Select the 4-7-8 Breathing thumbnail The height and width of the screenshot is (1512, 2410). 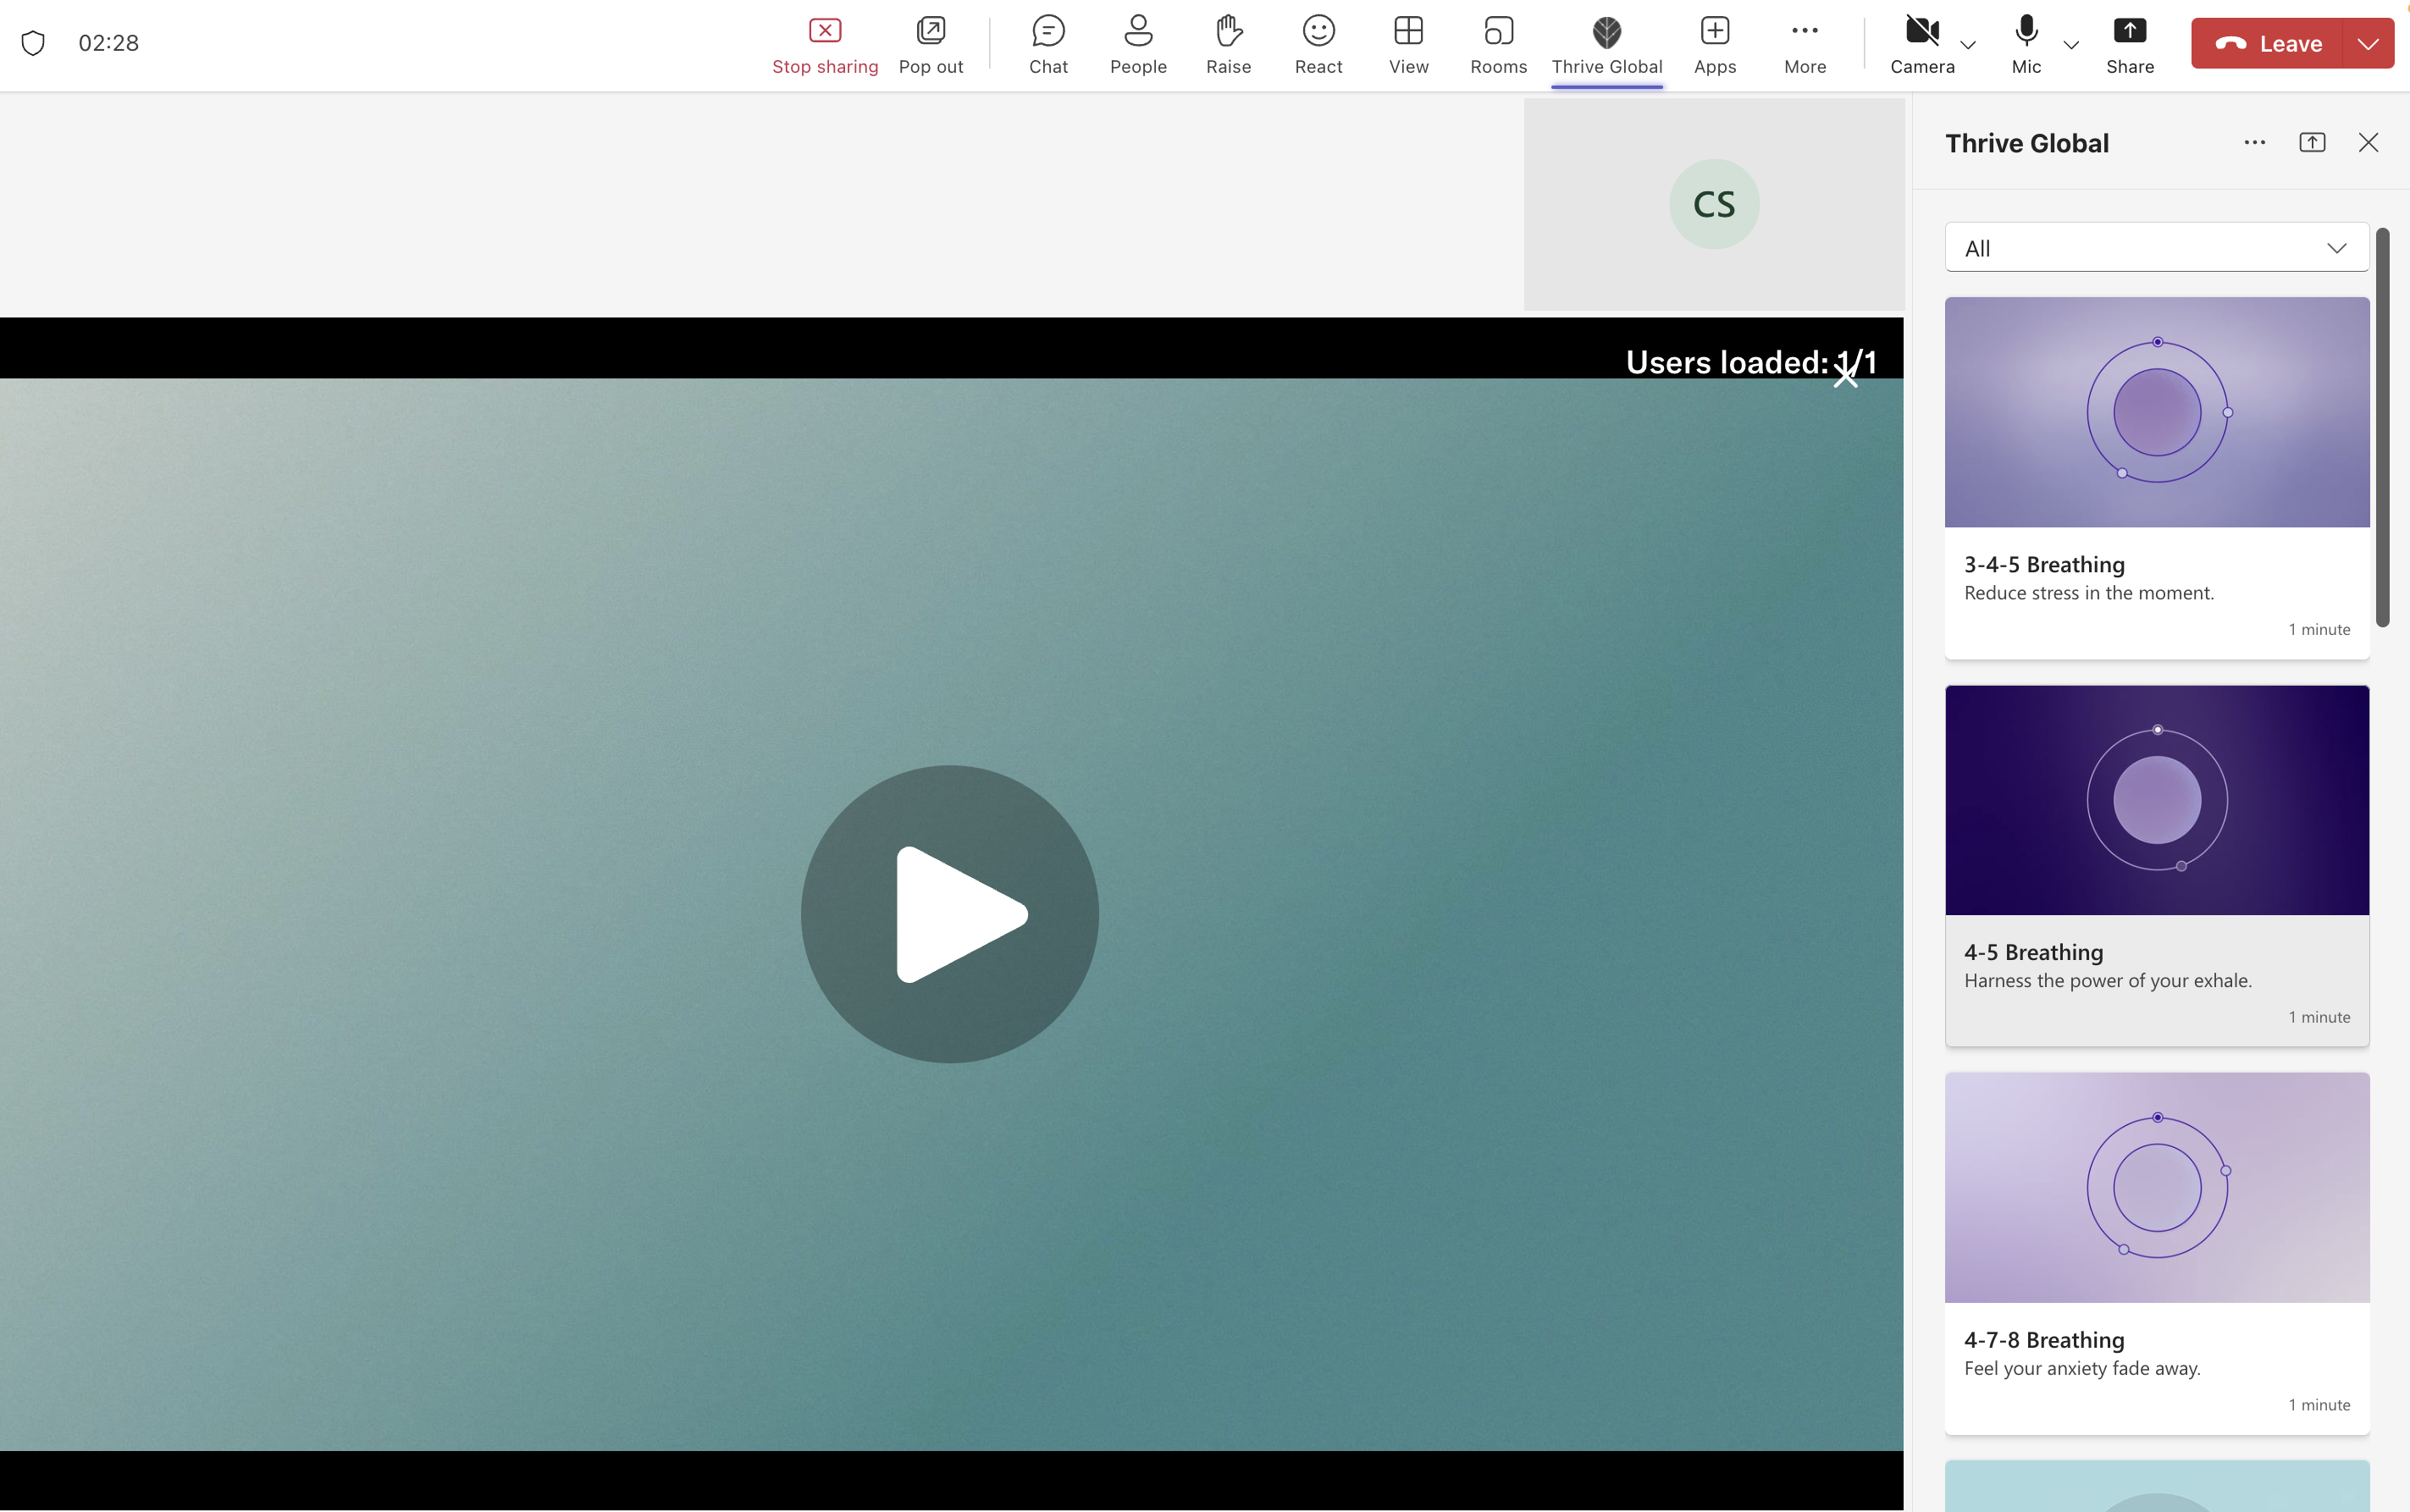point(2157,1188)
